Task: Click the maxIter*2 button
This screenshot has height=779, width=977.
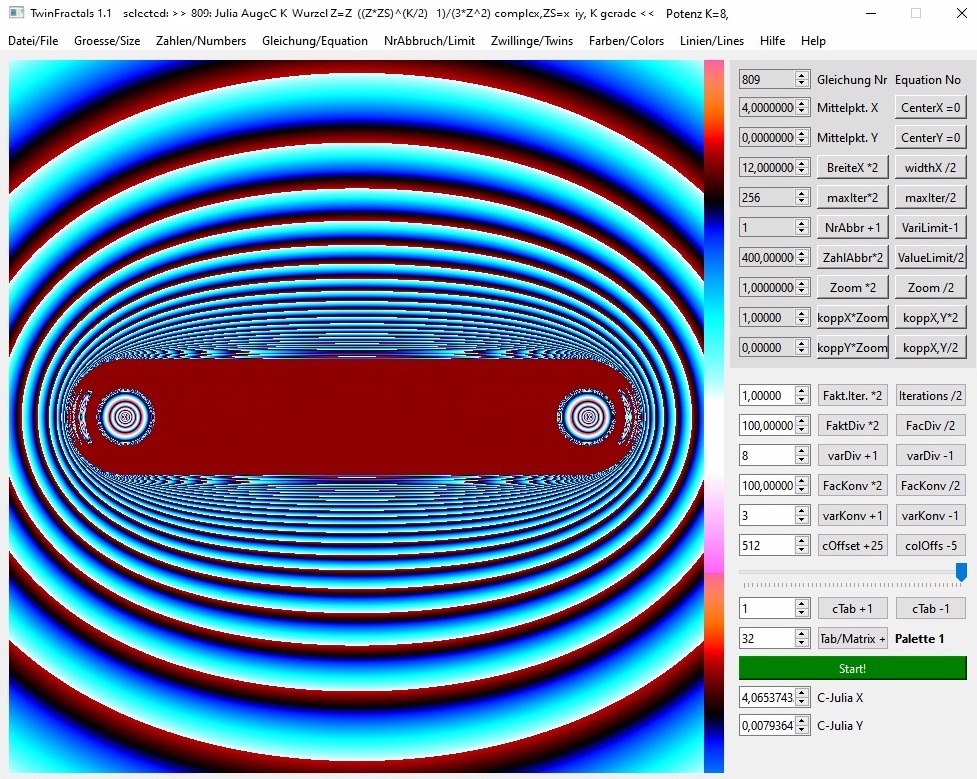Action: [x=852, y=198]
